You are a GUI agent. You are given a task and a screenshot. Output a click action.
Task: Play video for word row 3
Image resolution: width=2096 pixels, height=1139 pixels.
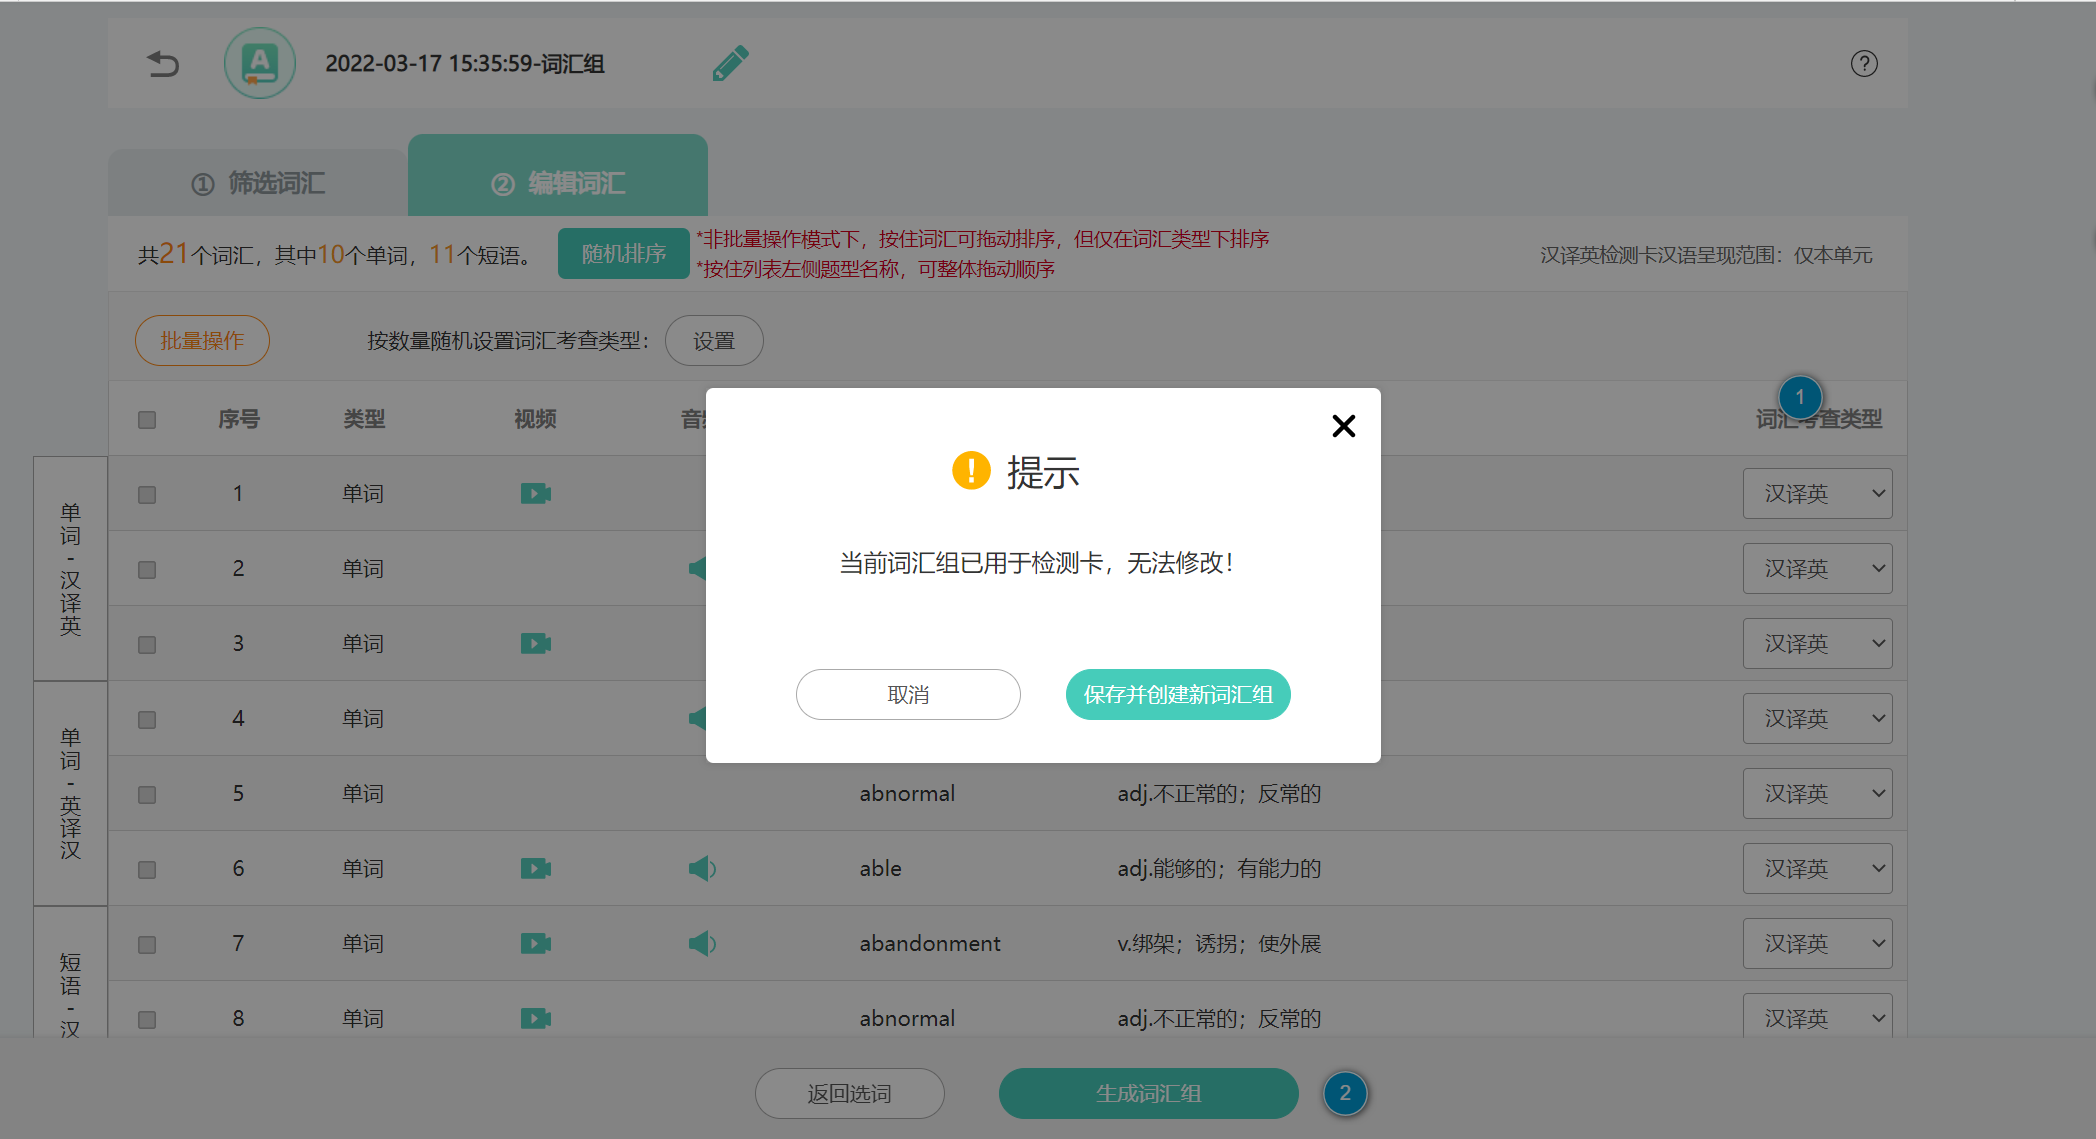(536, 643)
